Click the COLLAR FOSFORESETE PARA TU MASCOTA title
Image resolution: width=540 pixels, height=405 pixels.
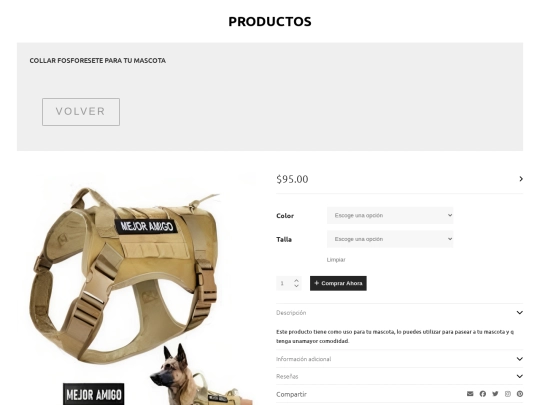97,61
